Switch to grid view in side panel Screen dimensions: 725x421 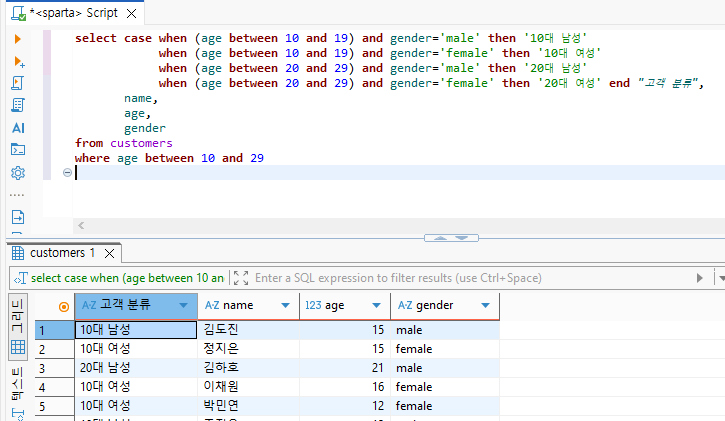click(x=18, y=327)
